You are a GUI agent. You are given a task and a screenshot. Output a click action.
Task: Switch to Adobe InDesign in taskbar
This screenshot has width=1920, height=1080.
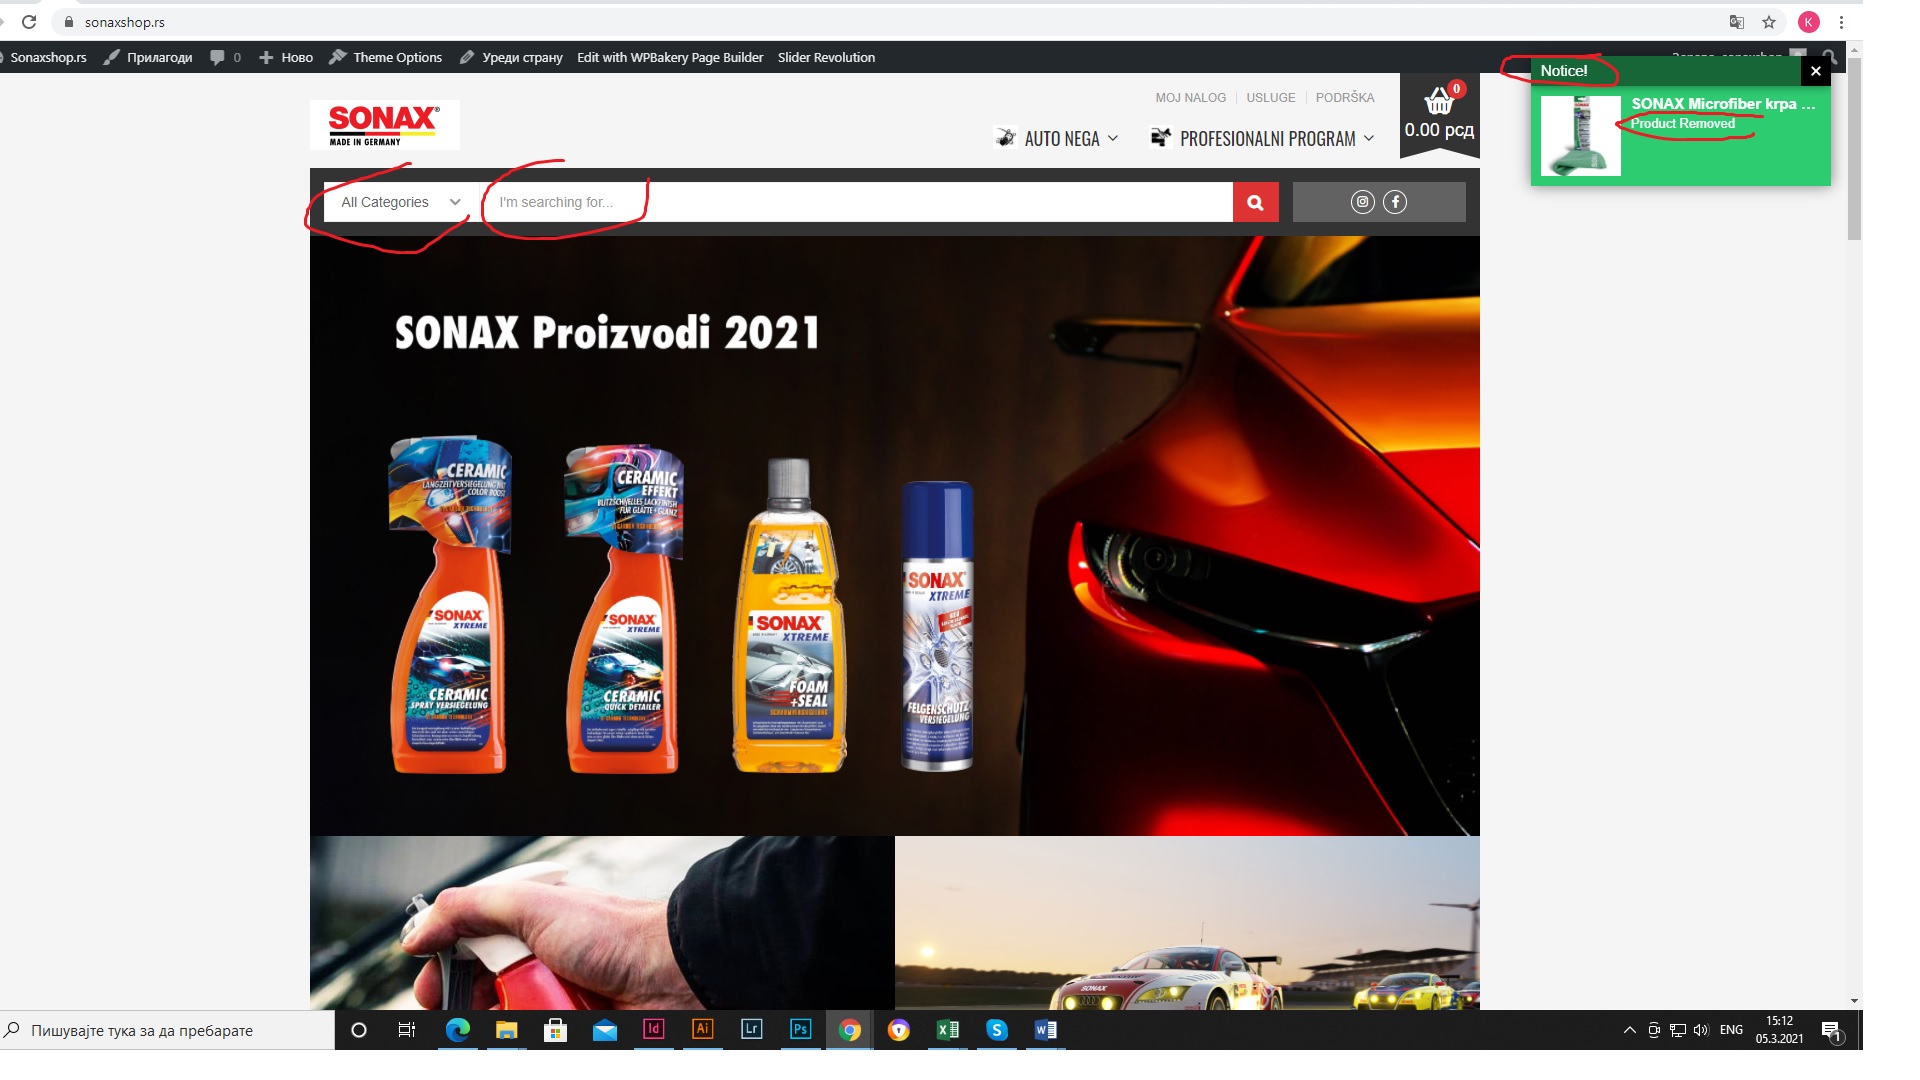pos(653,1029)
